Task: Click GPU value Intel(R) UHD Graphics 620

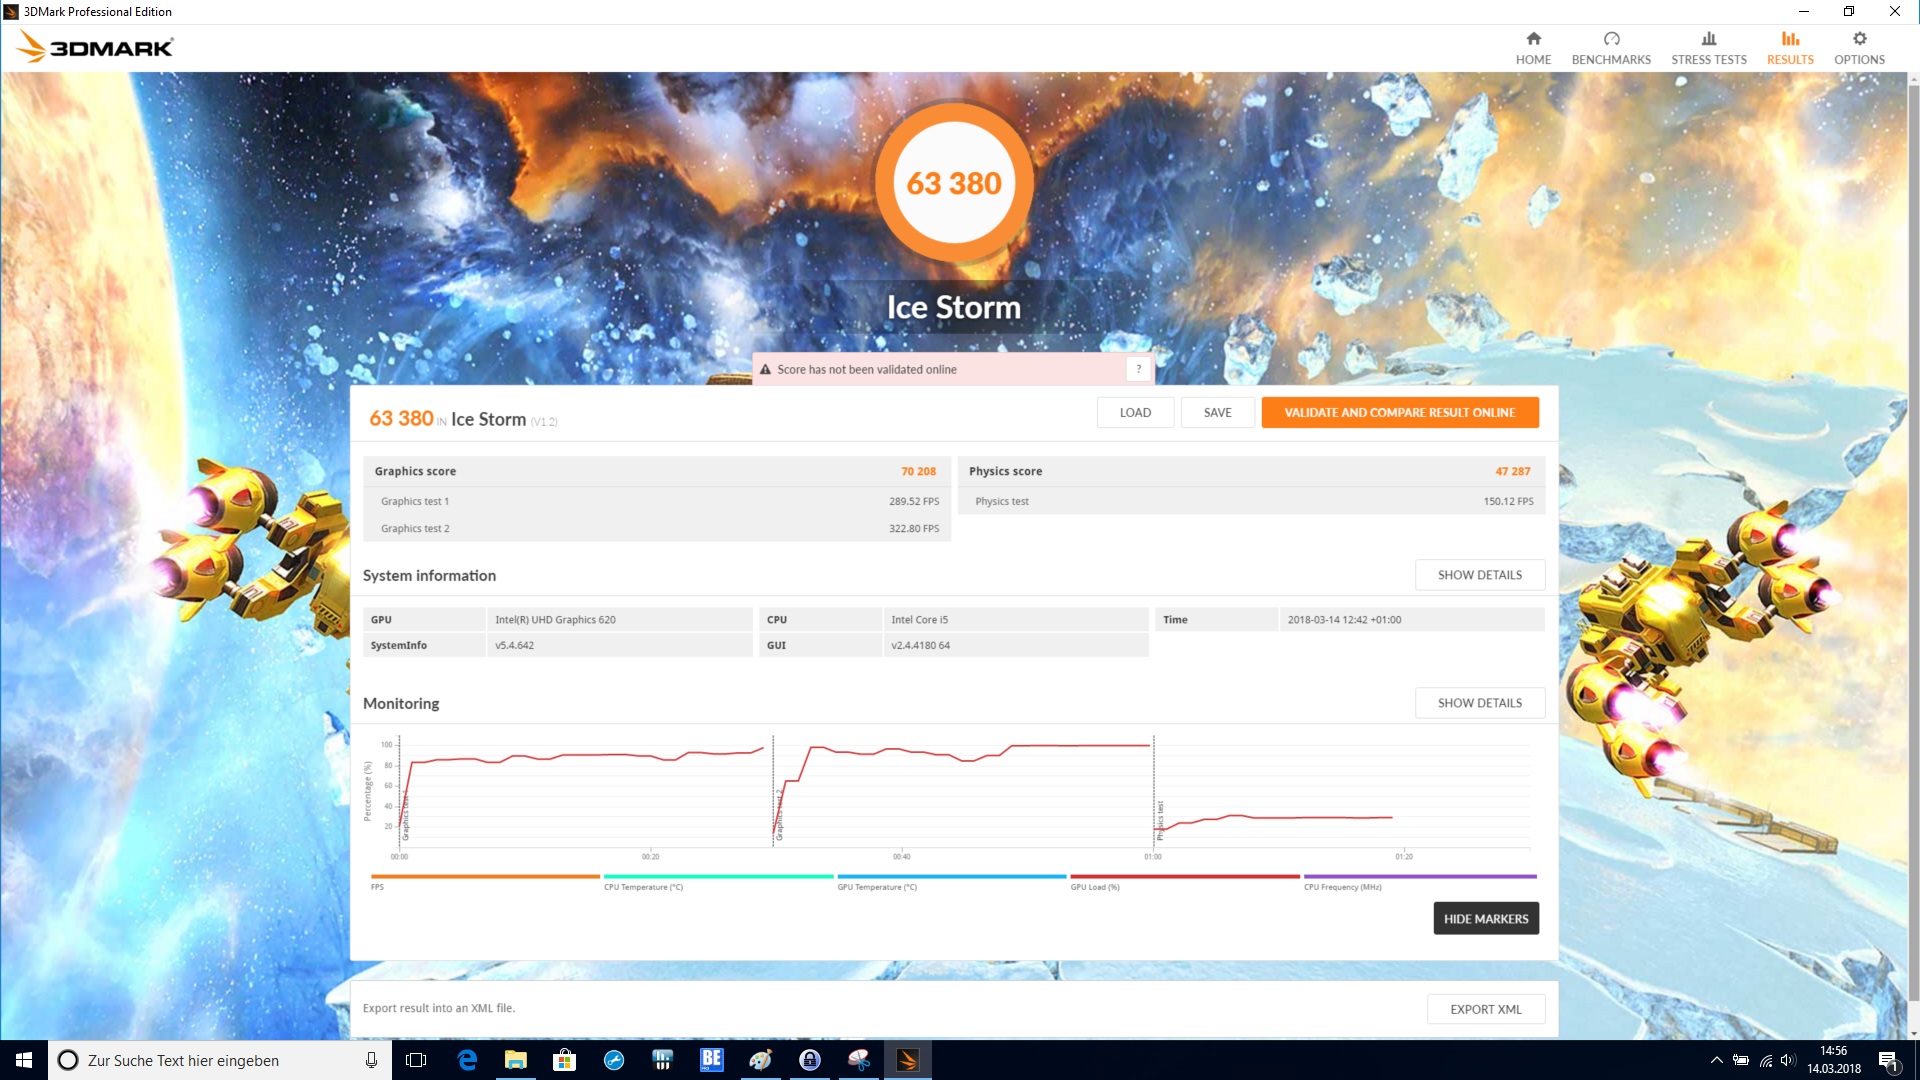Action: 555,619
